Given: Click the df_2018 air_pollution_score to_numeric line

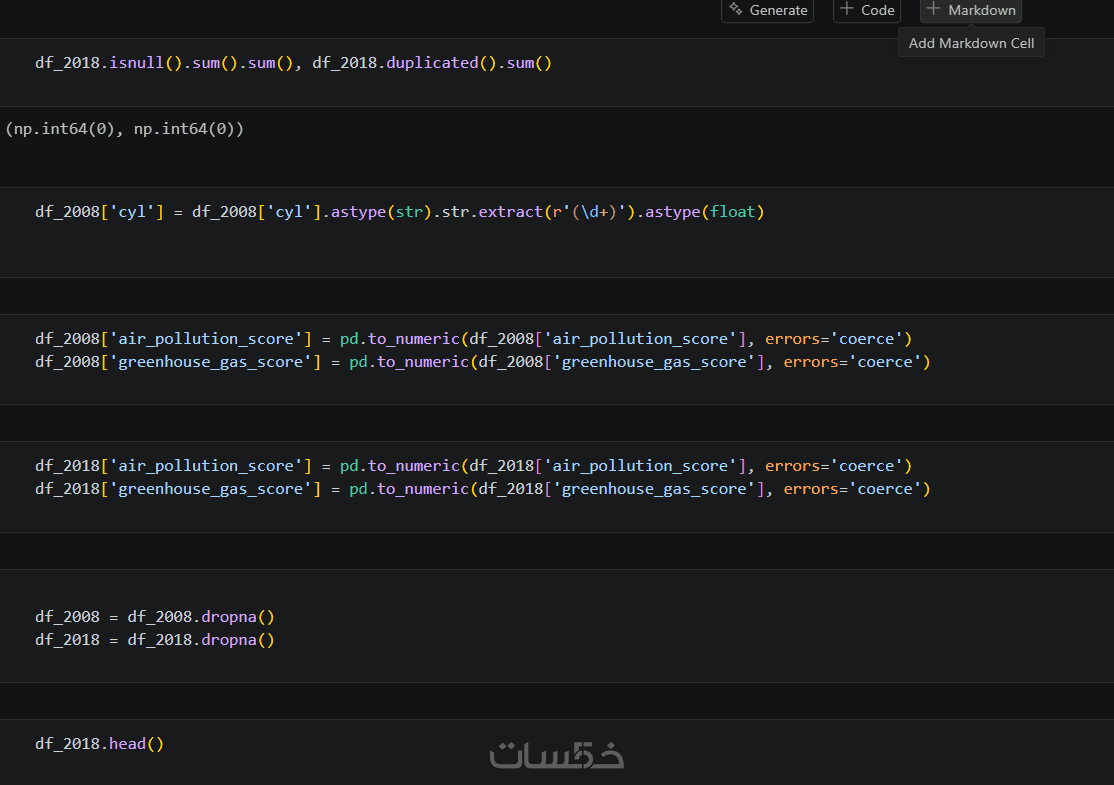Looking at the screenshot, I should 473,466.
